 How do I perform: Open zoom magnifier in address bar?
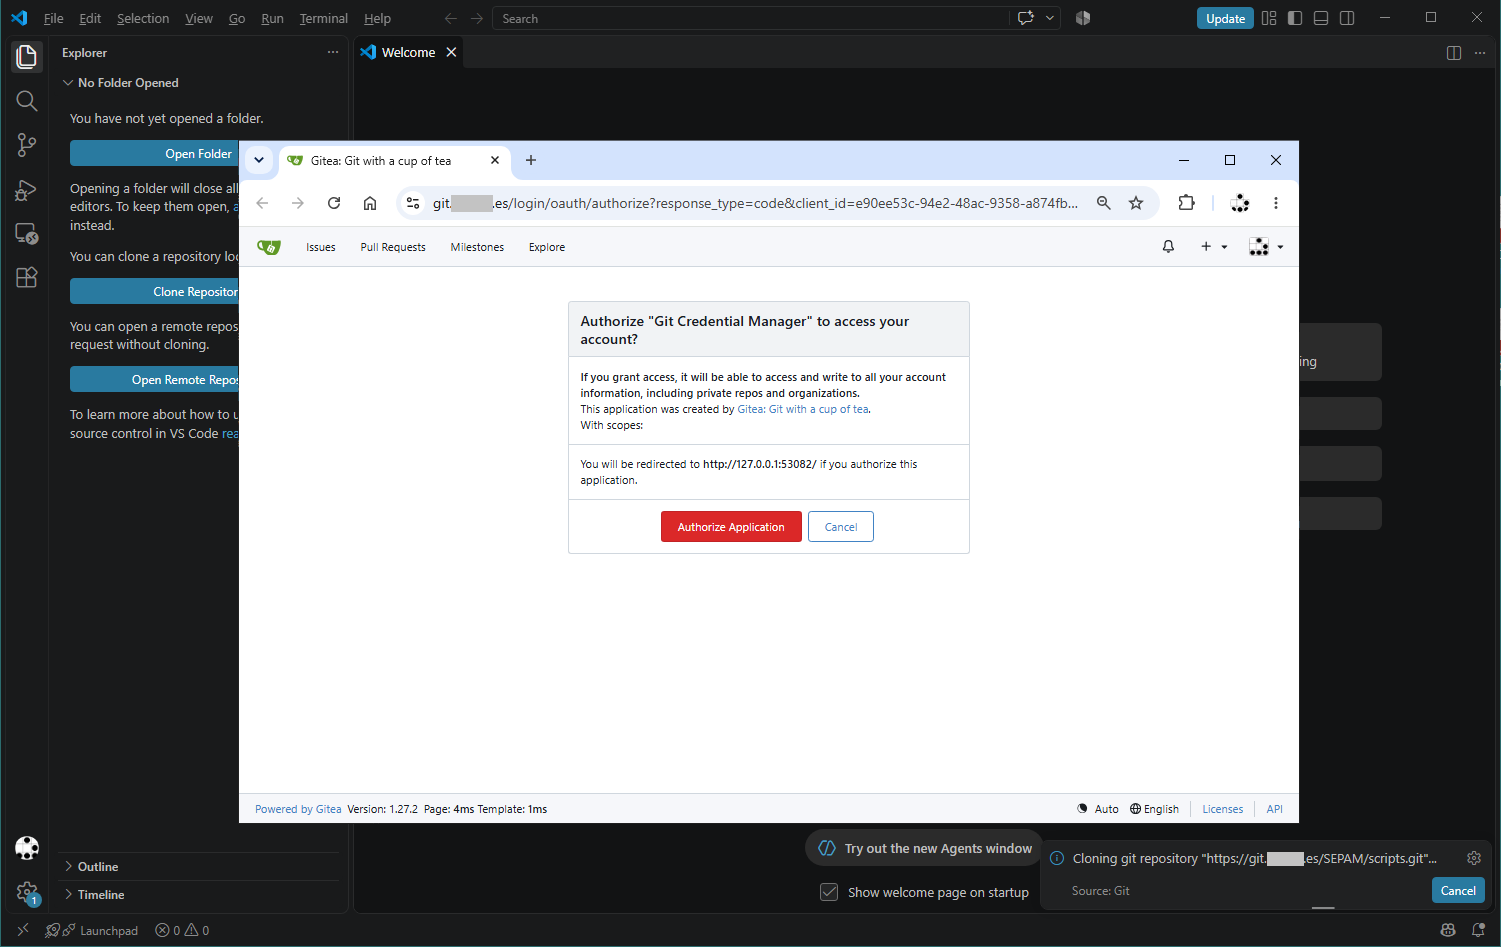tap(1104, 203)
